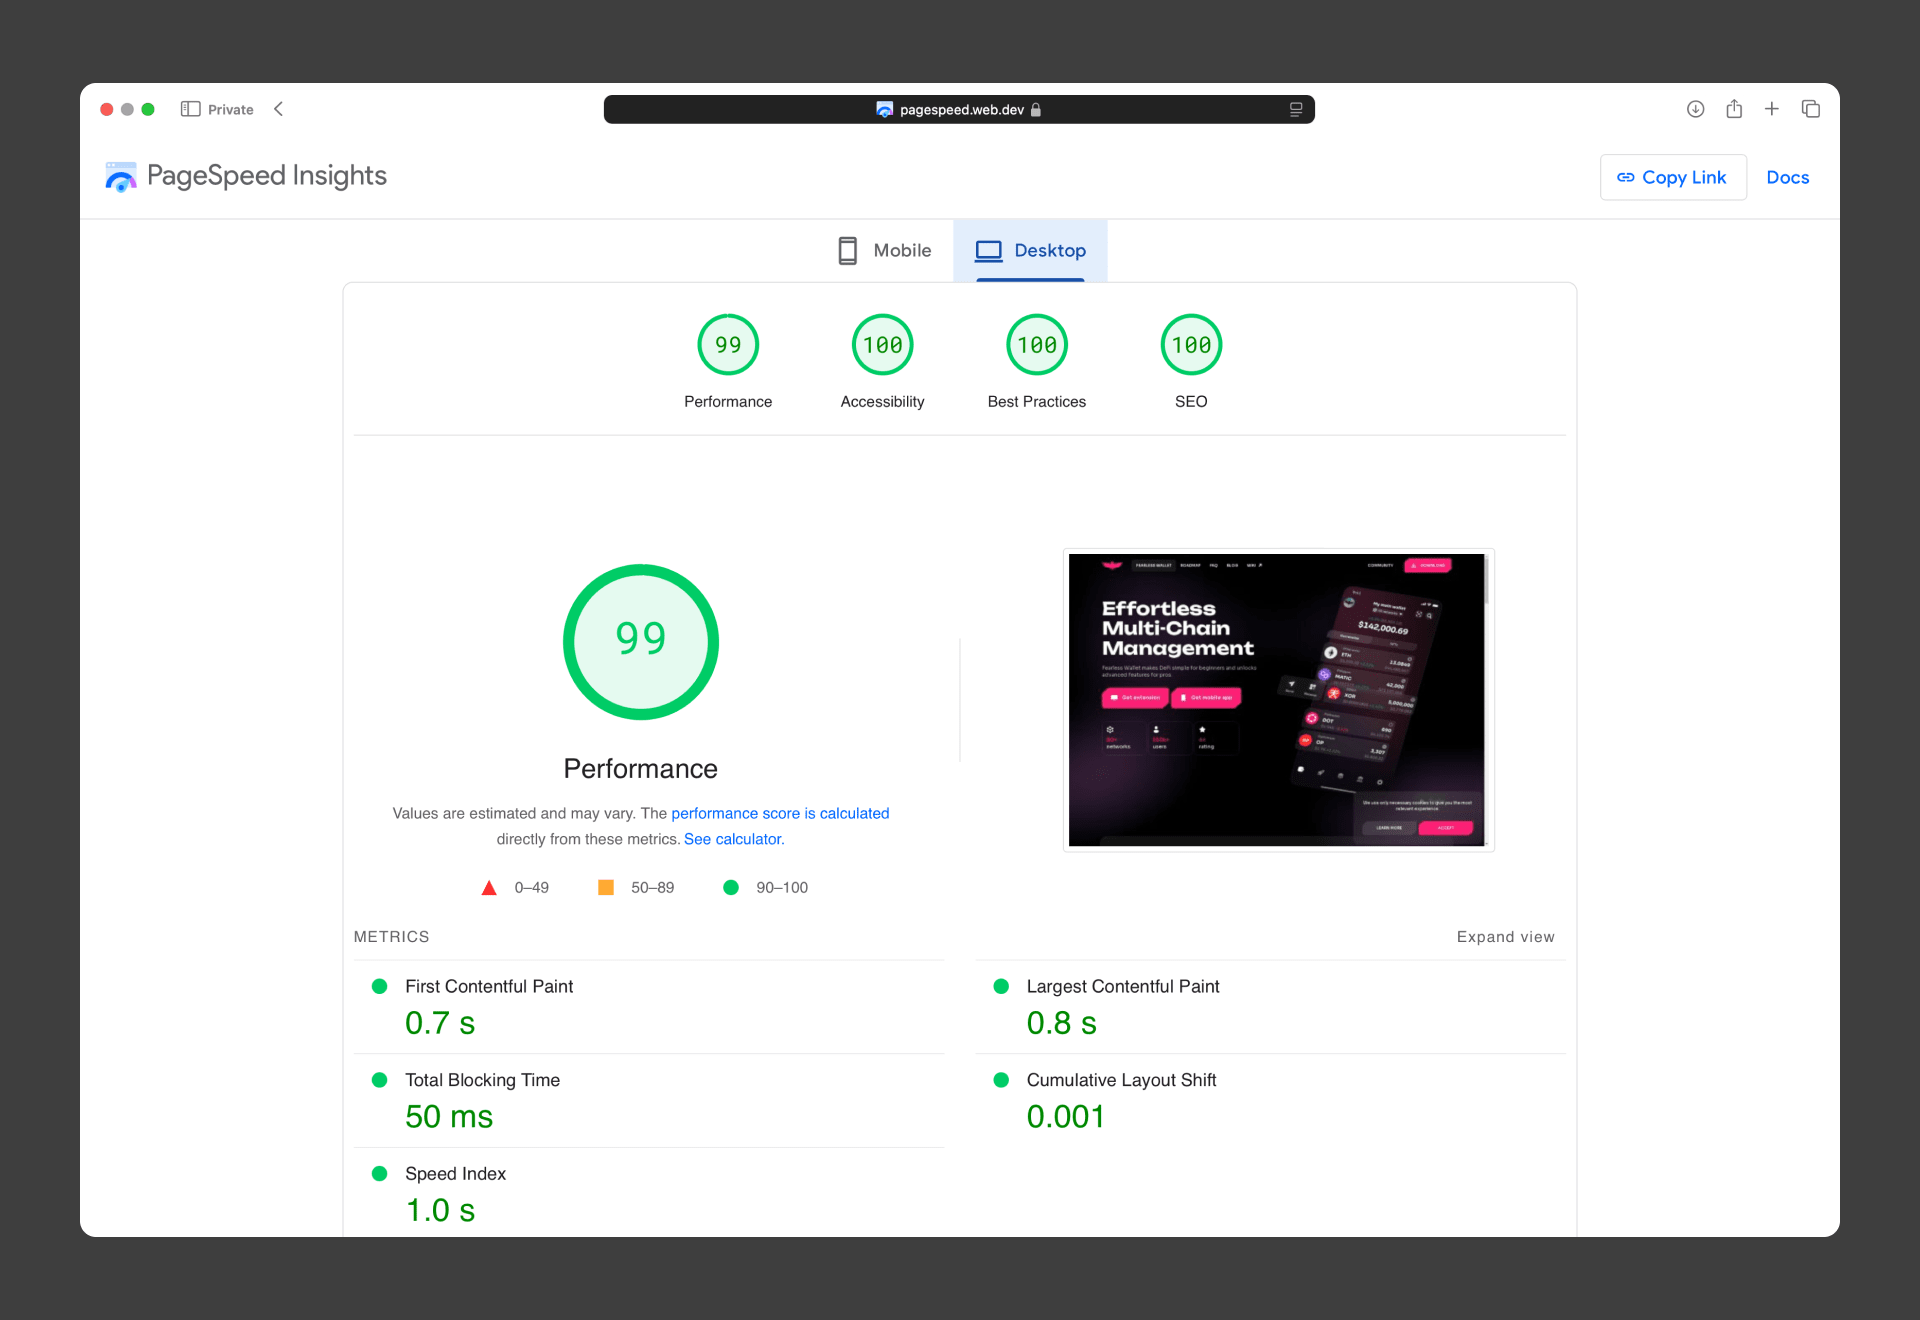Screen dimensions: 1920x1320
Task: Select the Desktop tab
Action: point(1031,250)
